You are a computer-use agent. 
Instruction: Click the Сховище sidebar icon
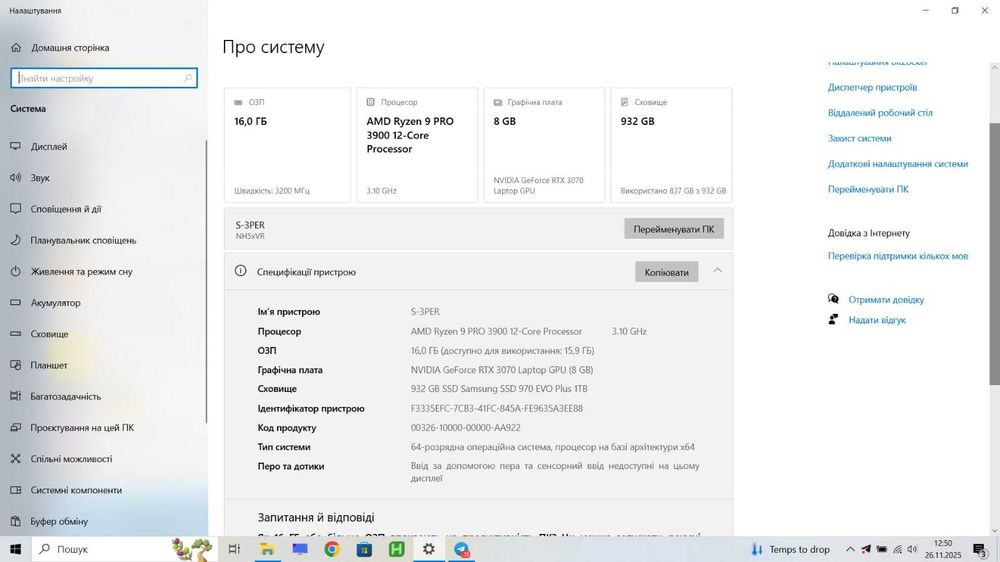(16, 334)
